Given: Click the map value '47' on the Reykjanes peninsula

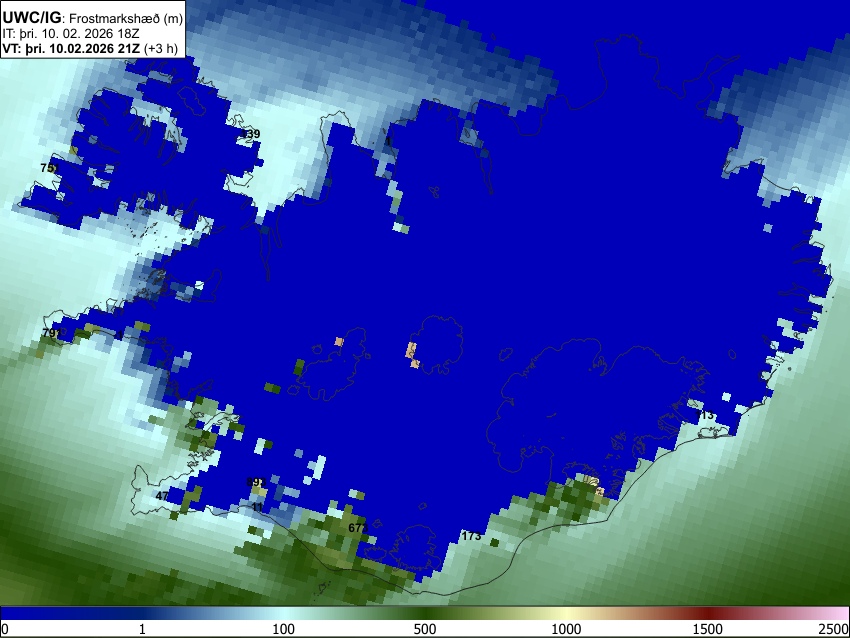Looking at the screenshot, I should [162, 495].
